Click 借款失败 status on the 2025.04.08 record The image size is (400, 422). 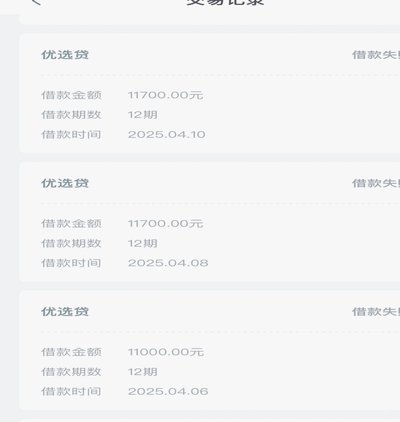coord(376,183)
